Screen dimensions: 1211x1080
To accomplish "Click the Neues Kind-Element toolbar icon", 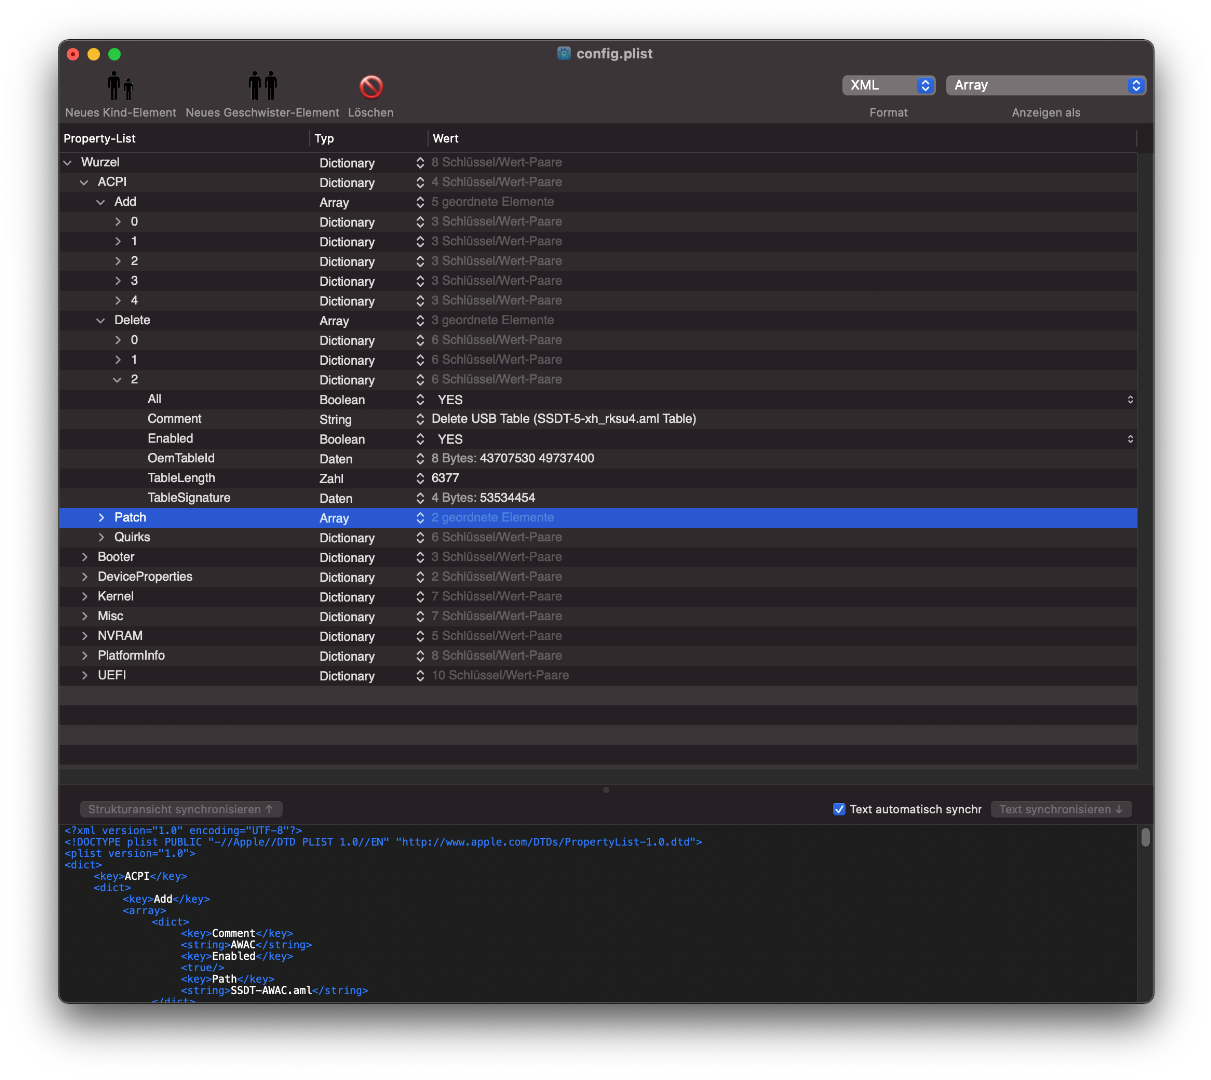I will (120, 87).
